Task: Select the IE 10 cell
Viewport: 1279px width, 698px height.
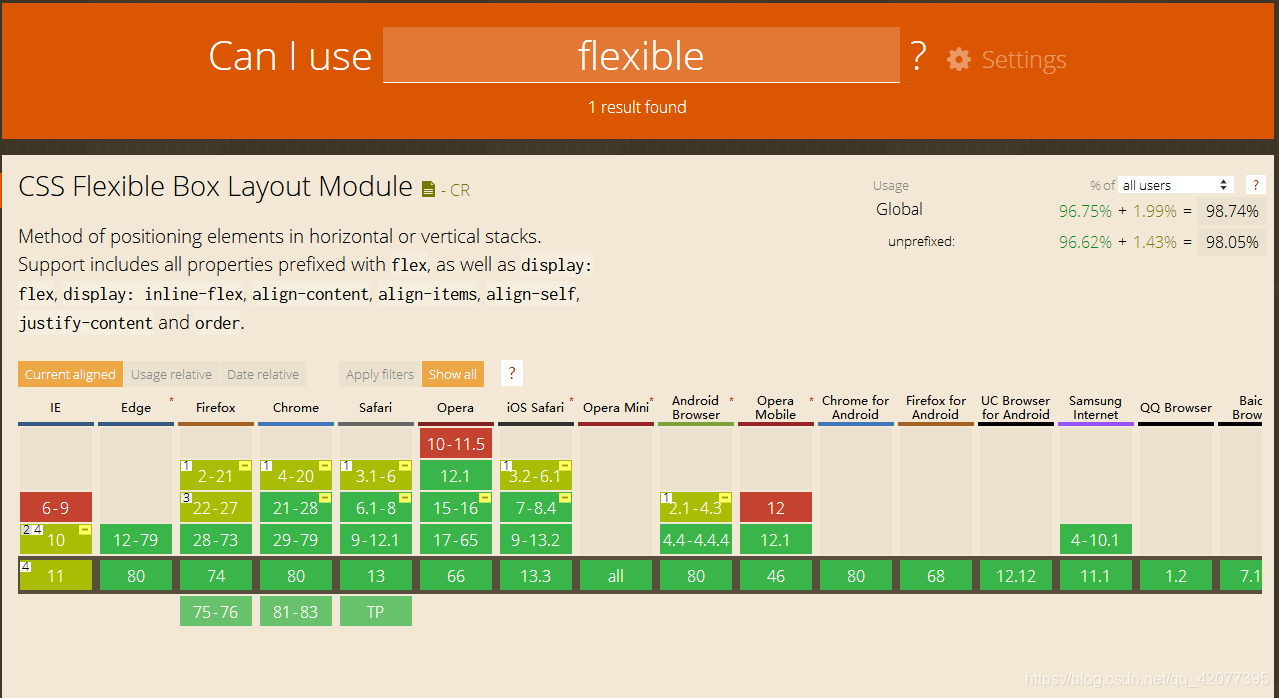Action: point(56,539)
